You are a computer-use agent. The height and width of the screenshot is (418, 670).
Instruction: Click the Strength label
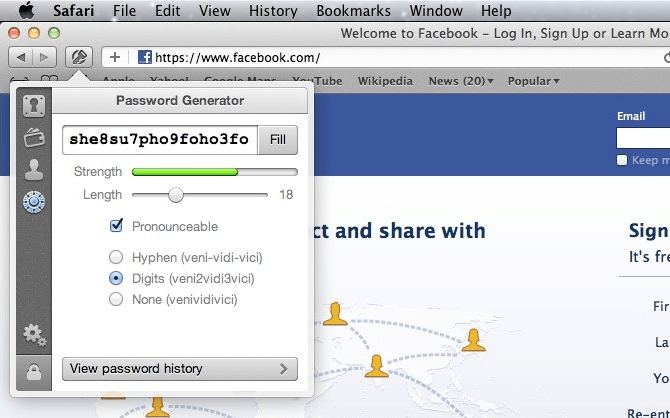[98, 172]
